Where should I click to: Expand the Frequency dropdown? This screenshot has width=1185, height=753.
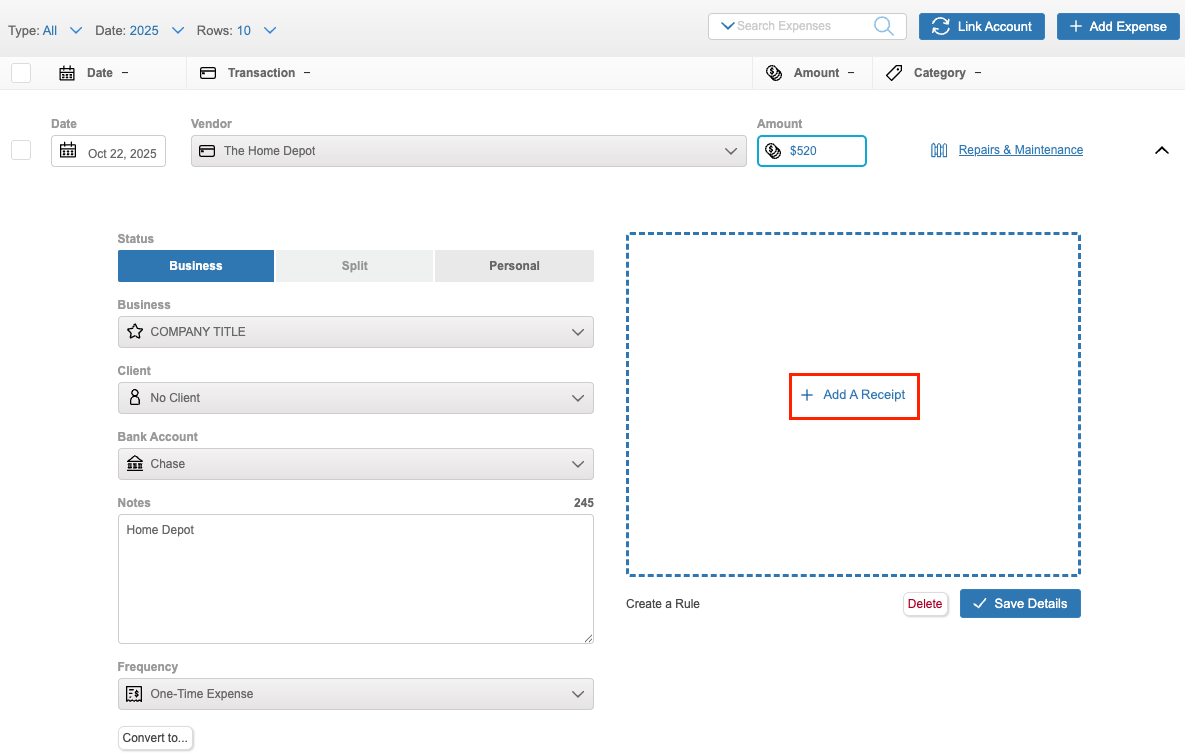tap(355, 694)
